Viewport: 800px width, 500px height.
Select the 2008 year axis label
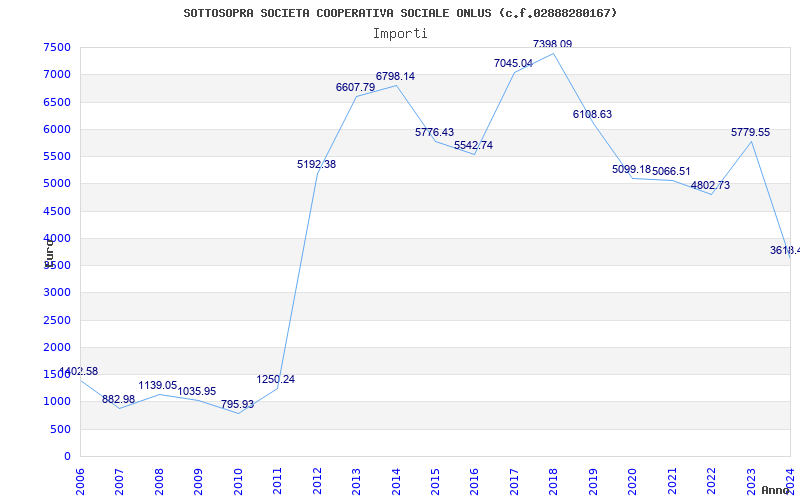(159, 483)
